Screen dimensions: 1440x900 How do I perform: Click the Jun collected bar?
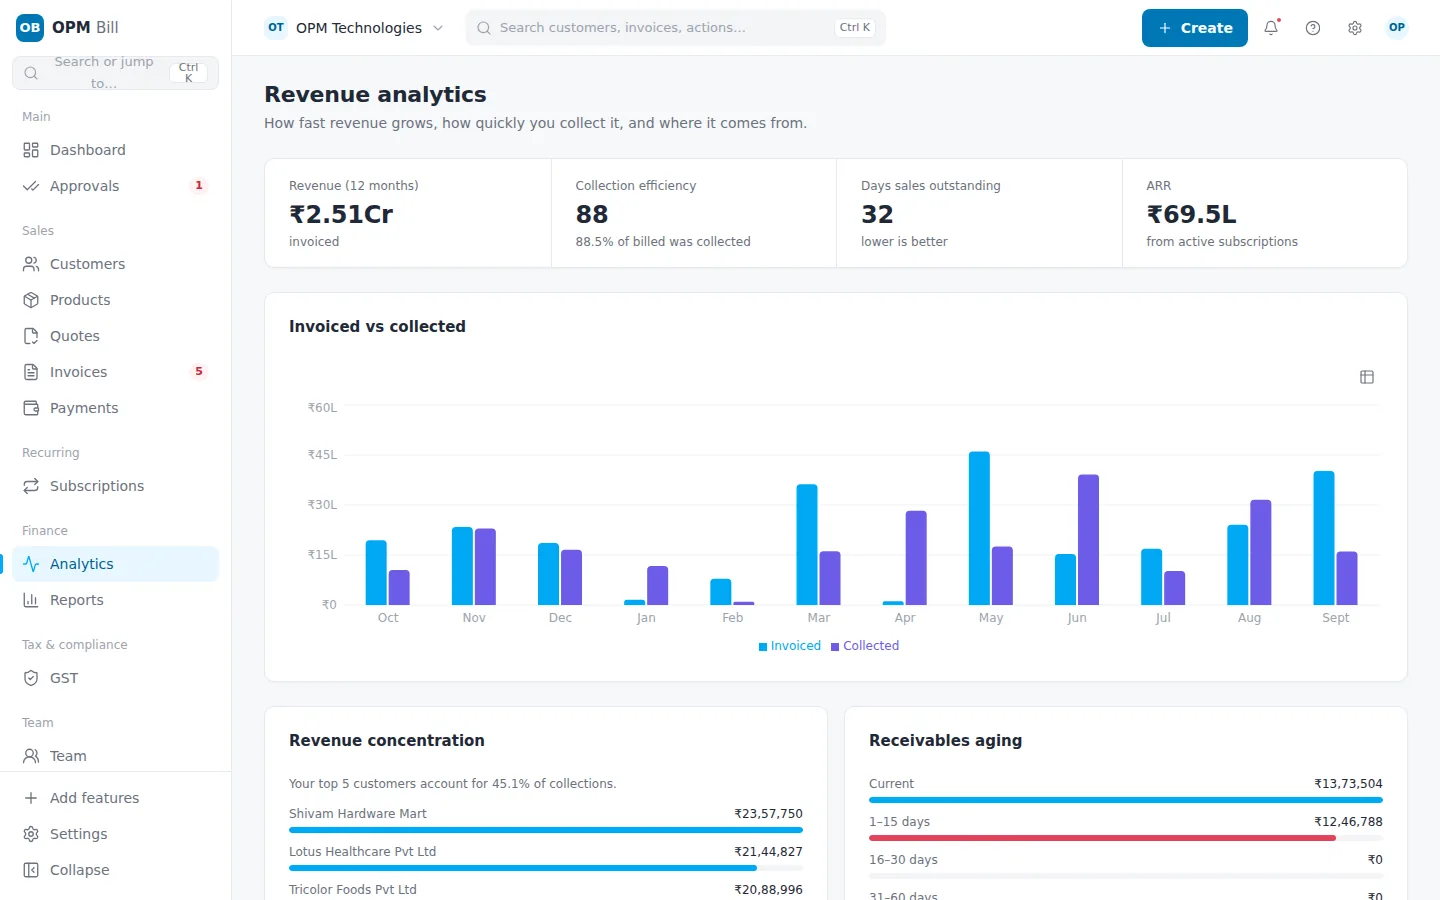[1088, 540]
